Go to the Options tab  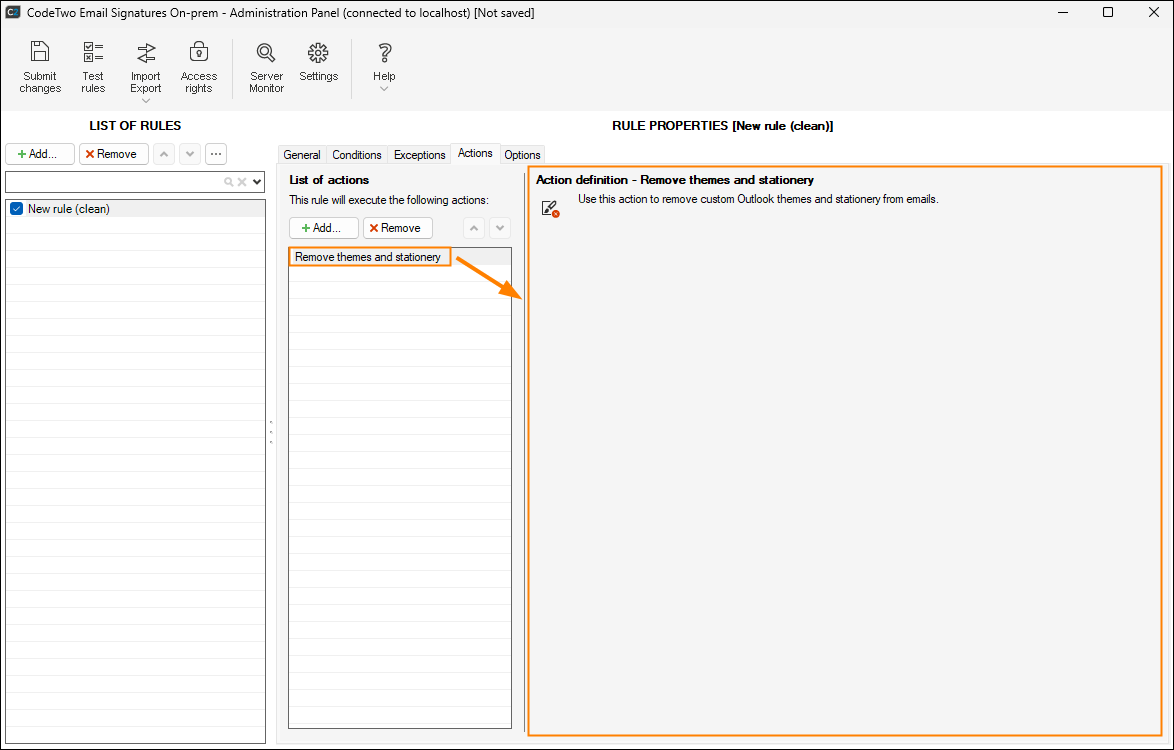pyautogui.click(x=522, y=155)
